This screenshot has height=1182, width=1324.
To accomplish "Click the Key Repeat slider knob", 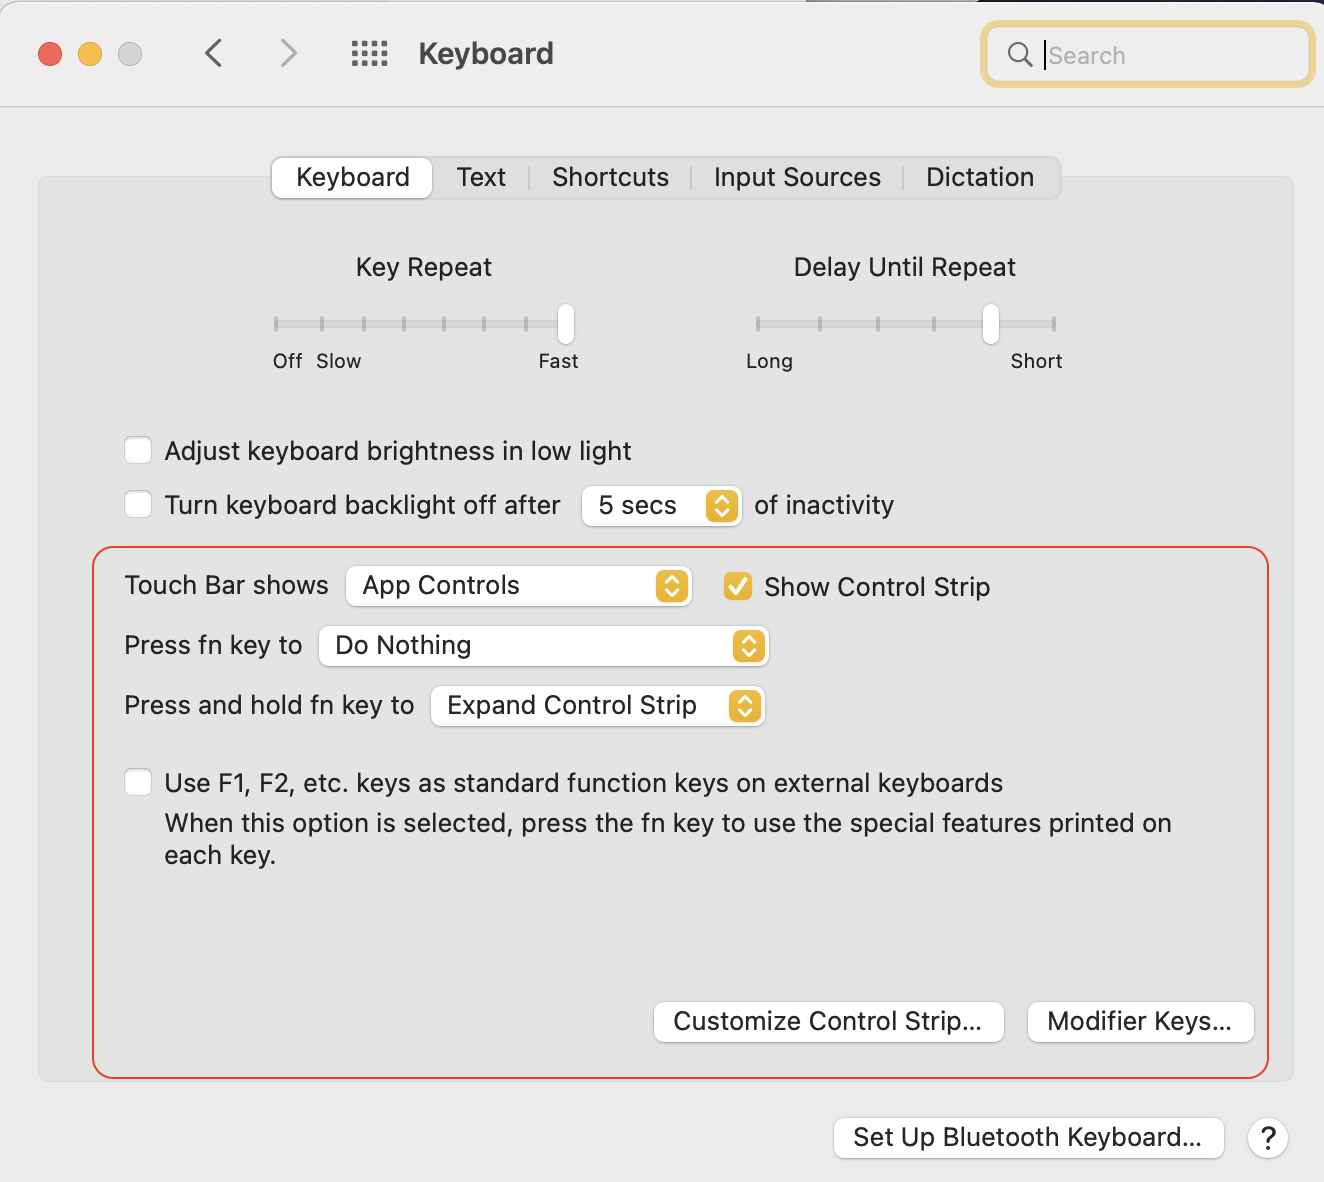I will [x=566, y=323].
